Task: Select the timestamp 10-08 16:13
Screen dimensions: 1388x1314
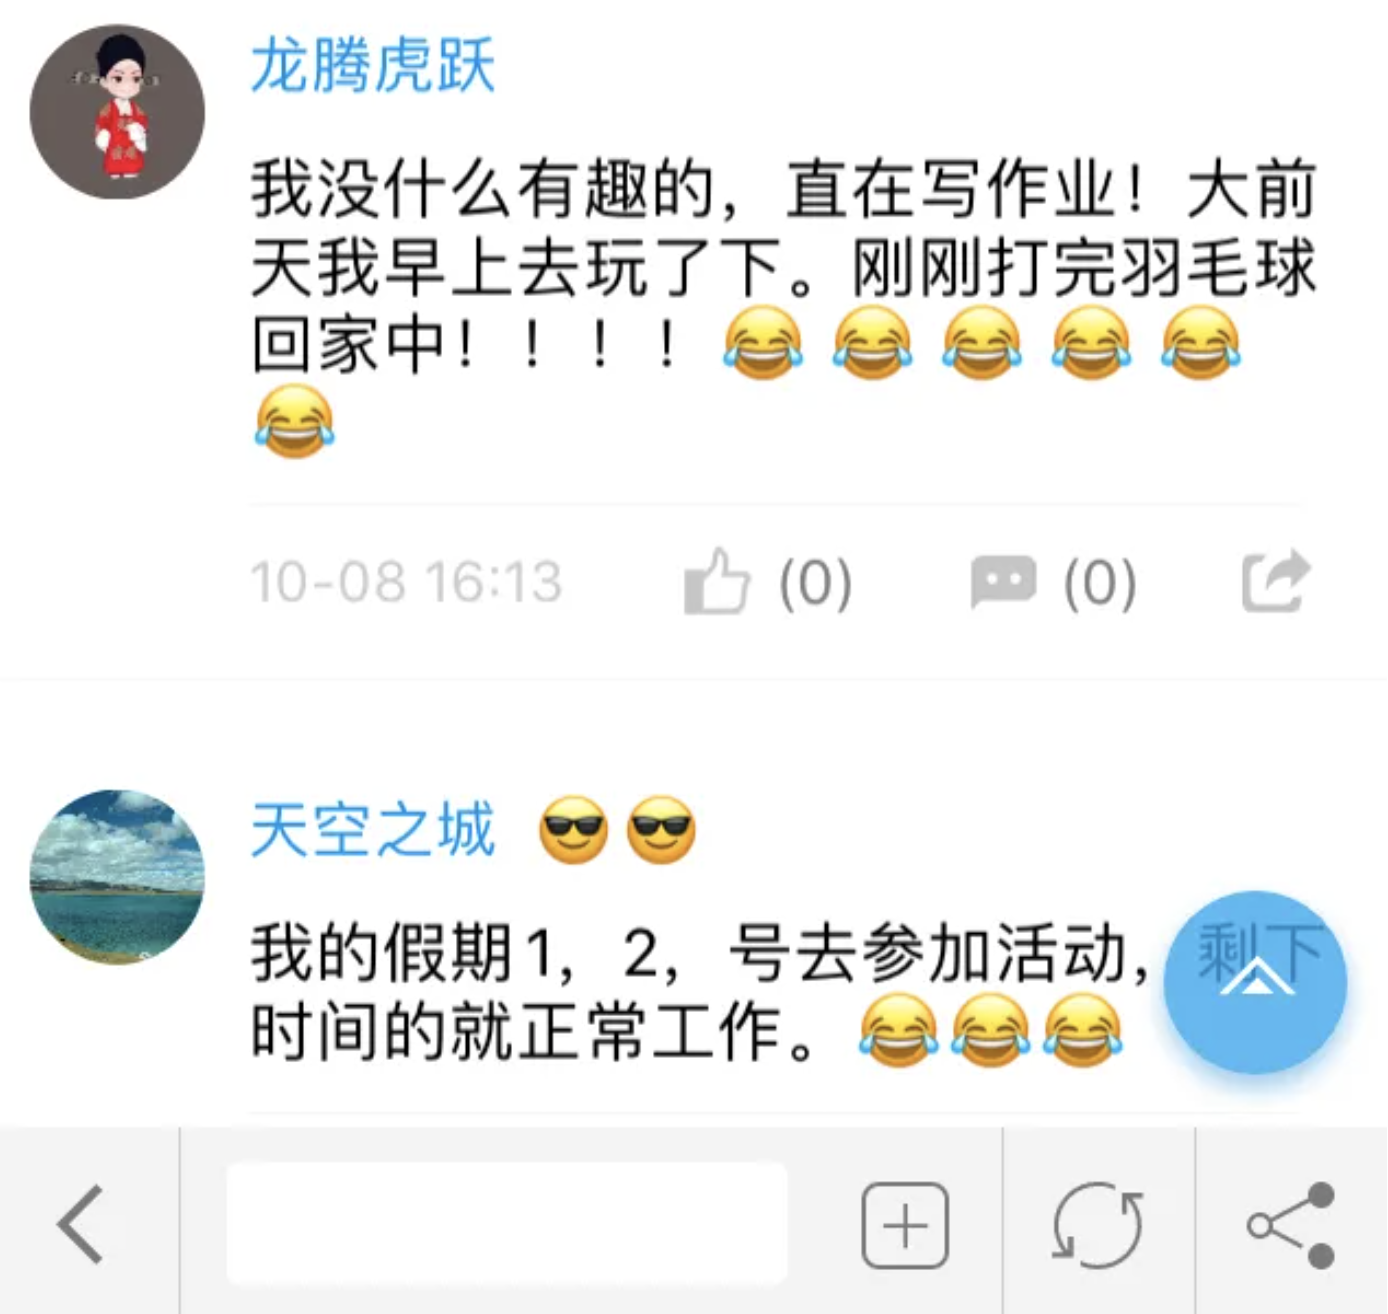Action: pos(406,582)
